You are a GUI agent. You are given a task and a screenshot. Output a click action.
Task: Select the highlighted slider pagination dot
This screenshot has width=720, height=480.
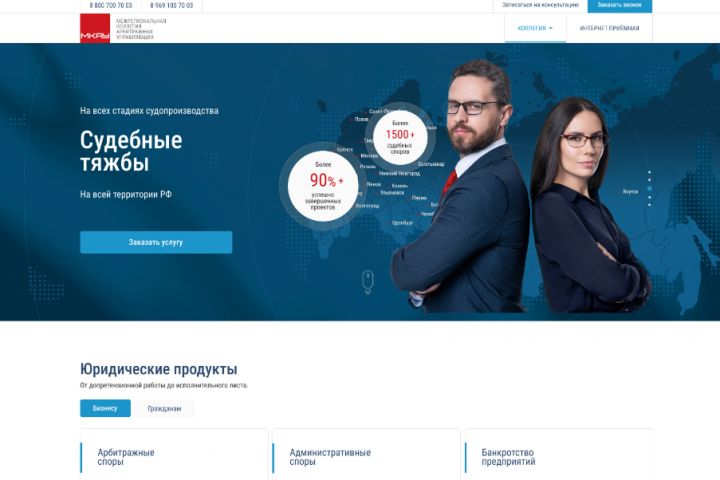(649, 189)
